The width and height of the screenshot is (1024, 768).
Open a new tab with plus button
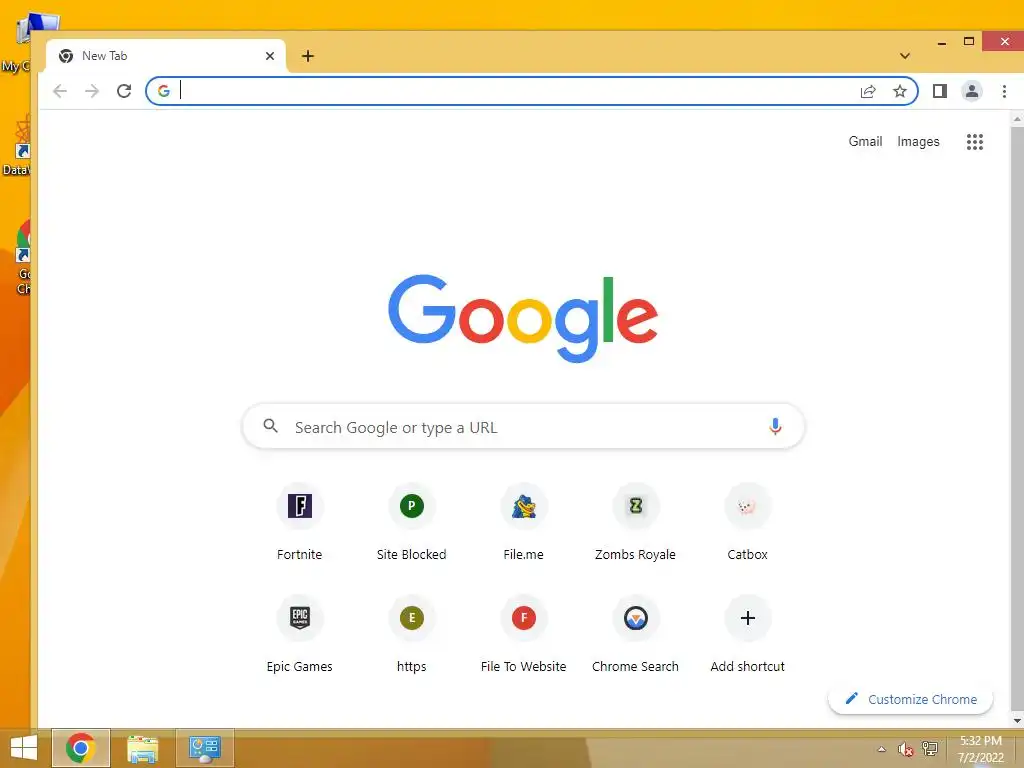tap(308, 56)
